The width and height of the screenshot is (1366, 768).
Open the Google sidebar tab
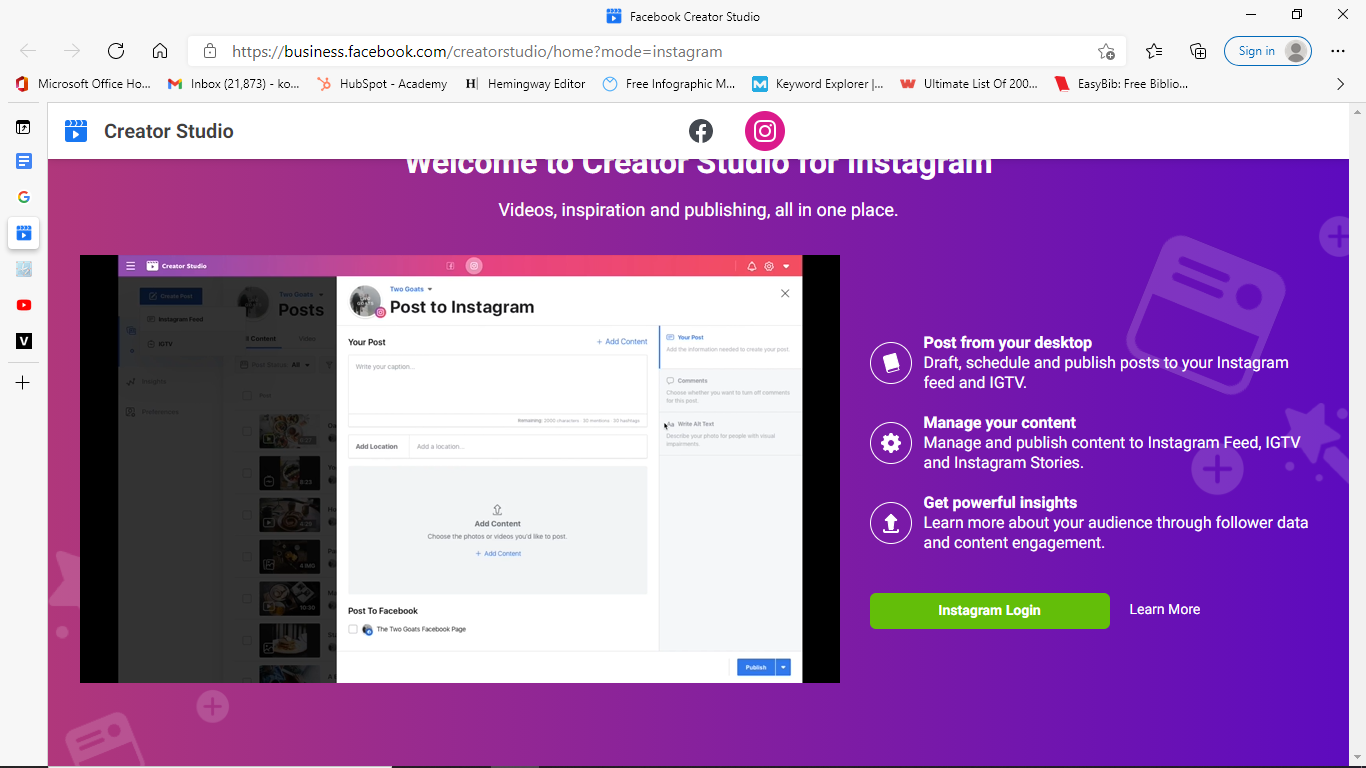click(24, 197)
